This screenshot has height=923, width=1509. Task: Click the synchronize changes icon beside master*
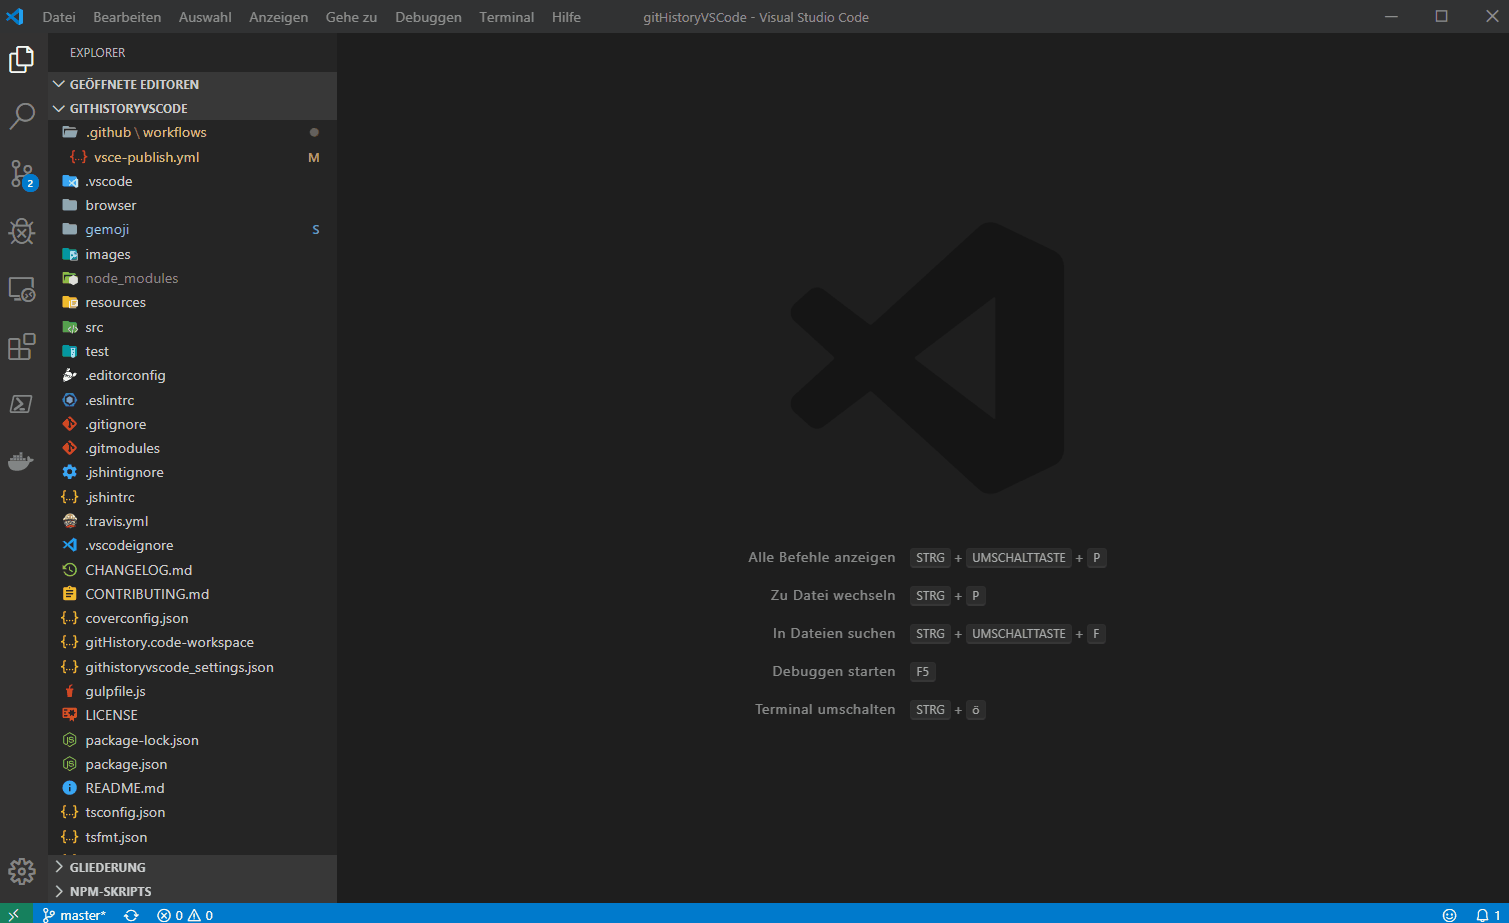coord(130,914)
